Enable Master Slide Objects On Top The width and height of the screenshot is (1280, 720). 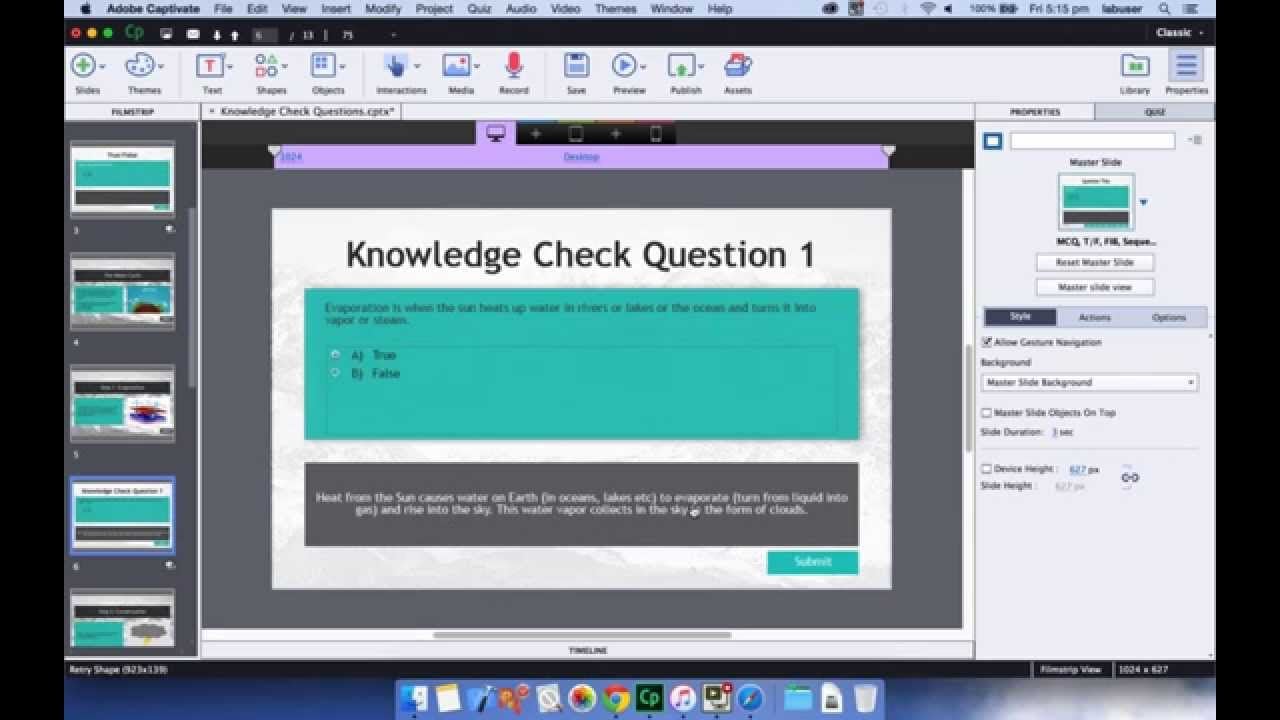pyautogui.click(x=987, y=412)
